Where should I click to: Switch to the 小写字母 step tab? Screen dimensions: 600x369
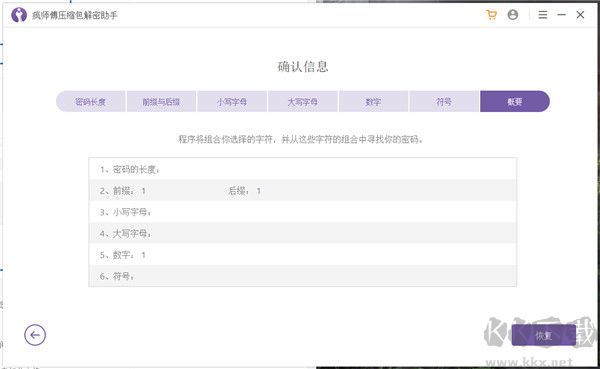tap(232, 101)
